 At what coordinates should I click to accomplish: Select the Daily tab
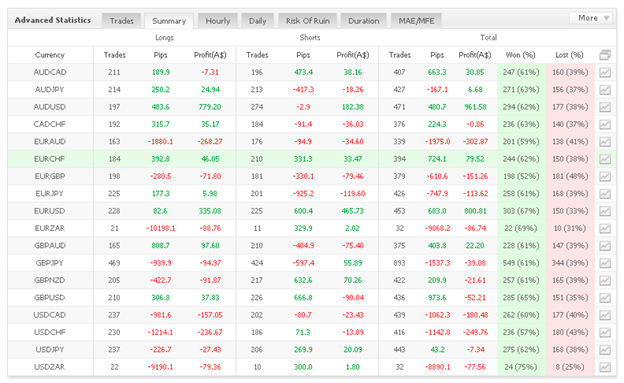click(x=257, y=21)
